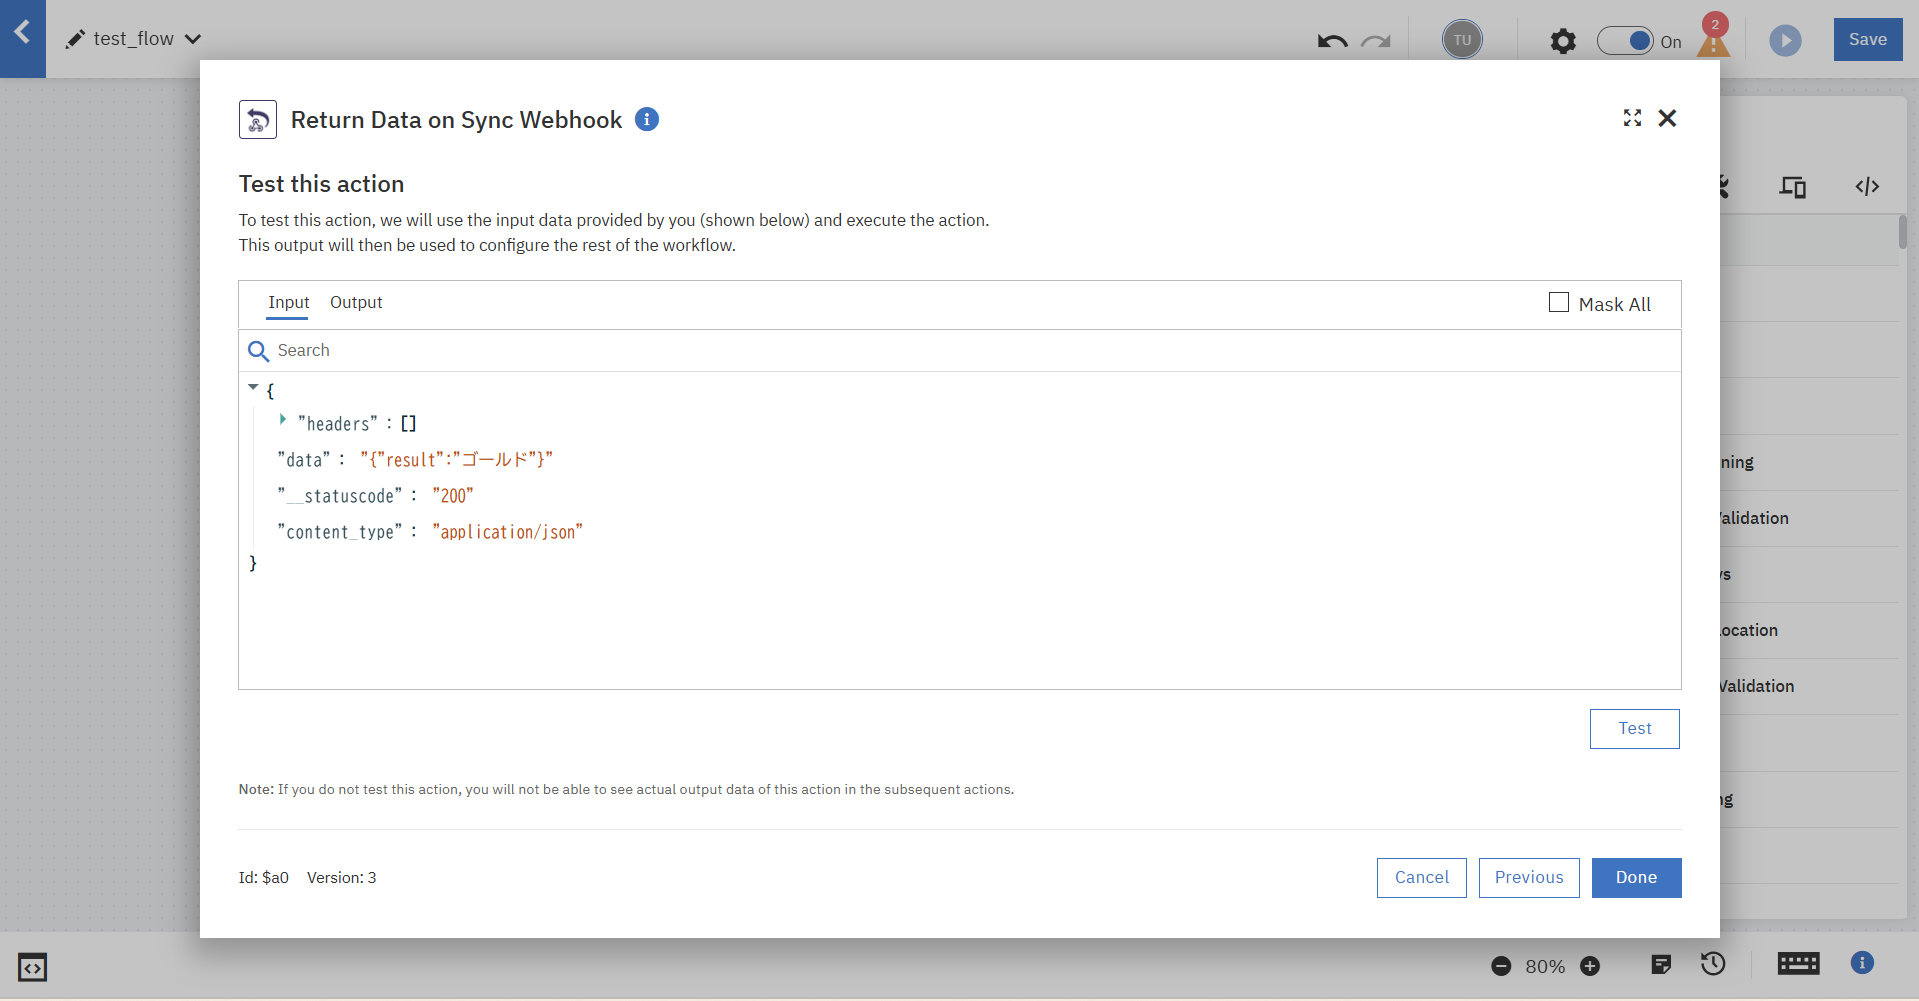Click into the Search field

click(x=960, y=351)
